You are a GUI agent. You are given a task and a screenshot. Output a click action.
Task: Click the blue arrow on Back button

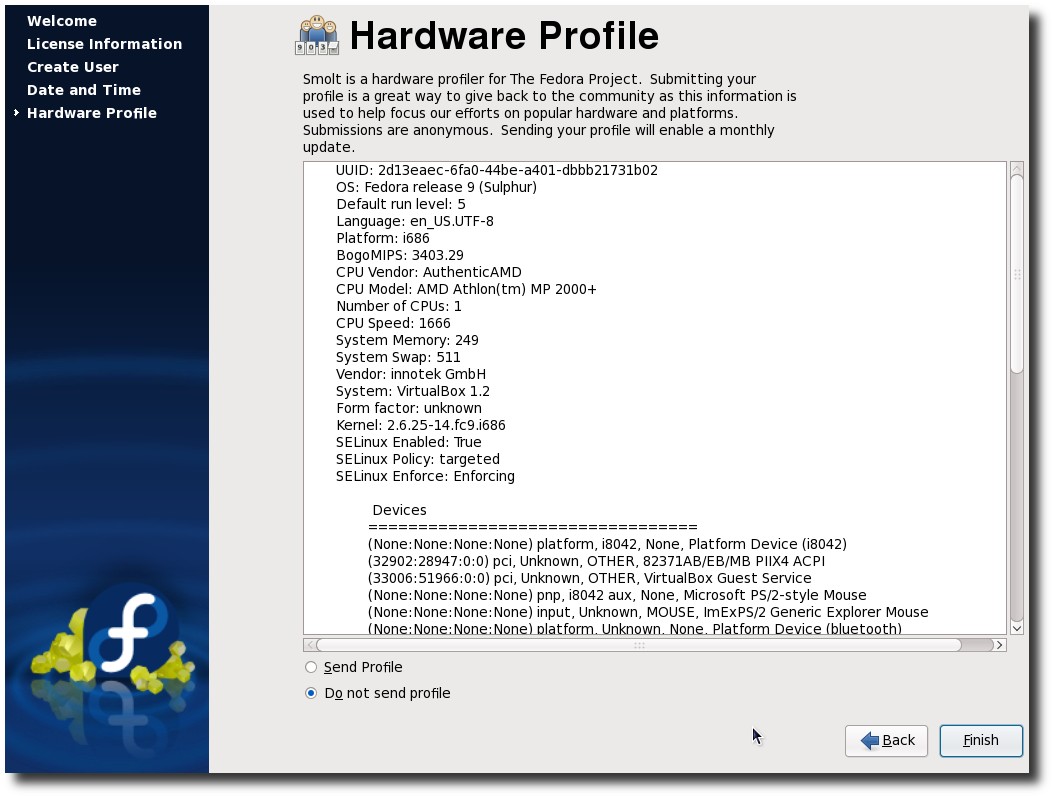(x=869, y=740)
